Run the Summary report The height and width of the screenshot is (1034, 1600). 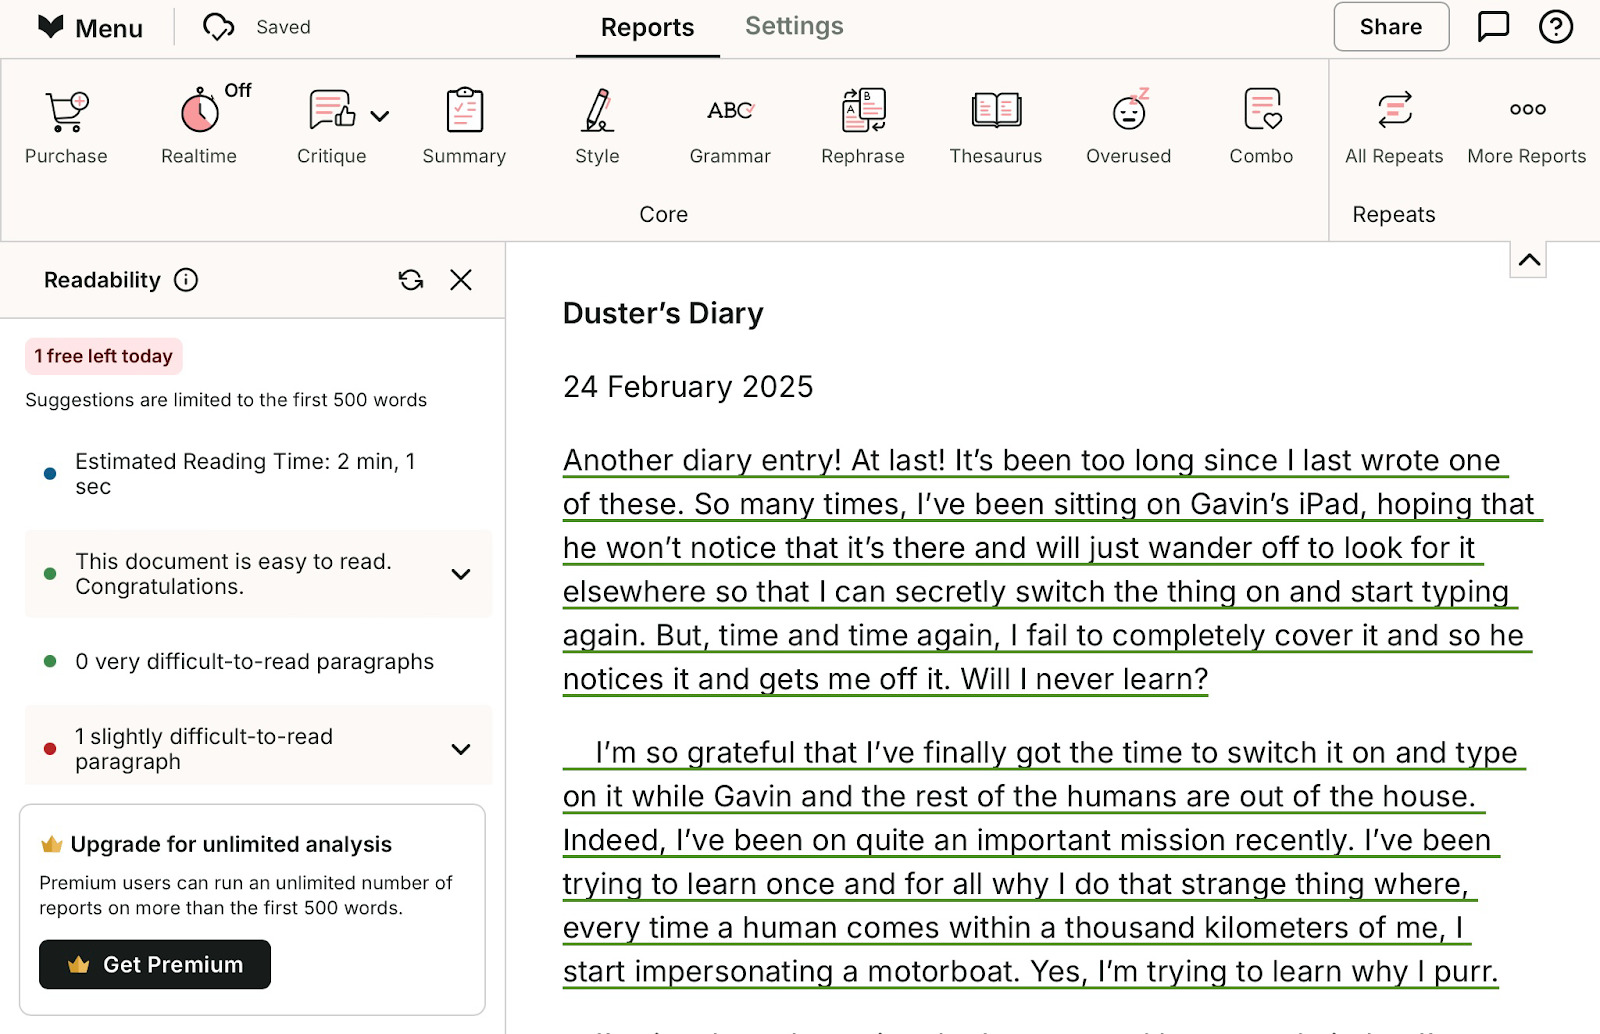pos(463,123)
